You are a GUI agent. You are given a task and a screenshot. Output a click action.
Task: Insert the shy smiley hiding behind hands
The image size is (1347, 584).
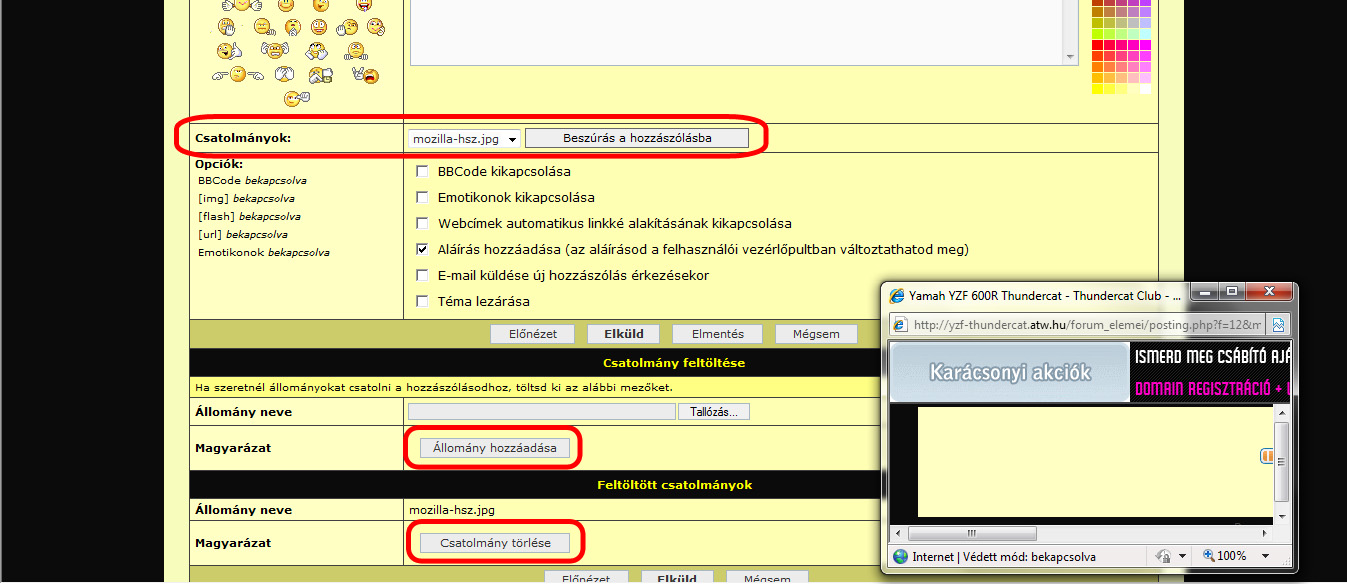point(316,51)
